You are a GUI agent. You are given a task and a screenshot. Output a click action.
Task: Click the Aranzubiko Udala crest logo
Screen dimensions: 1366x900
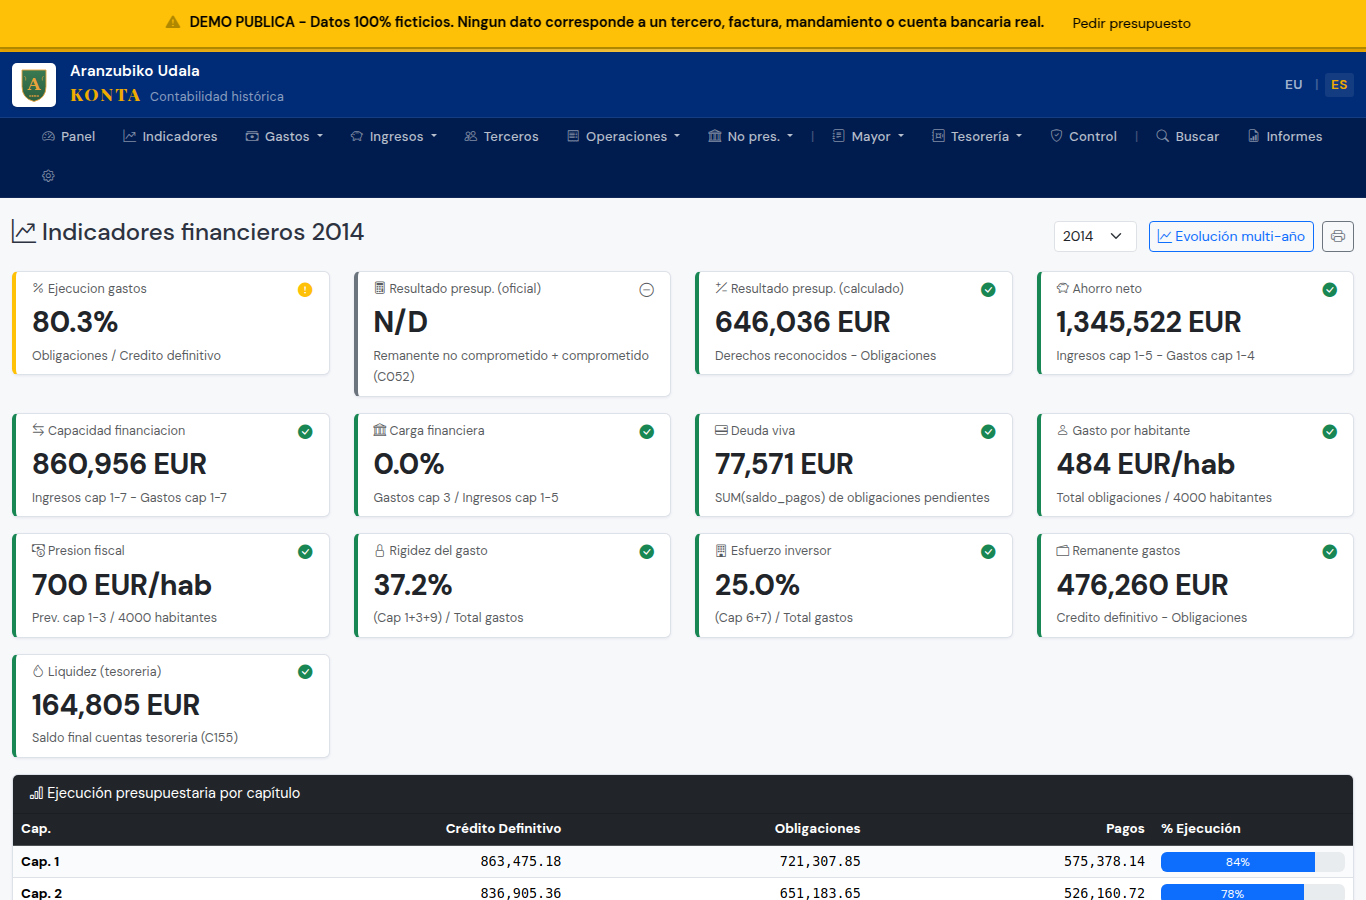34,85
